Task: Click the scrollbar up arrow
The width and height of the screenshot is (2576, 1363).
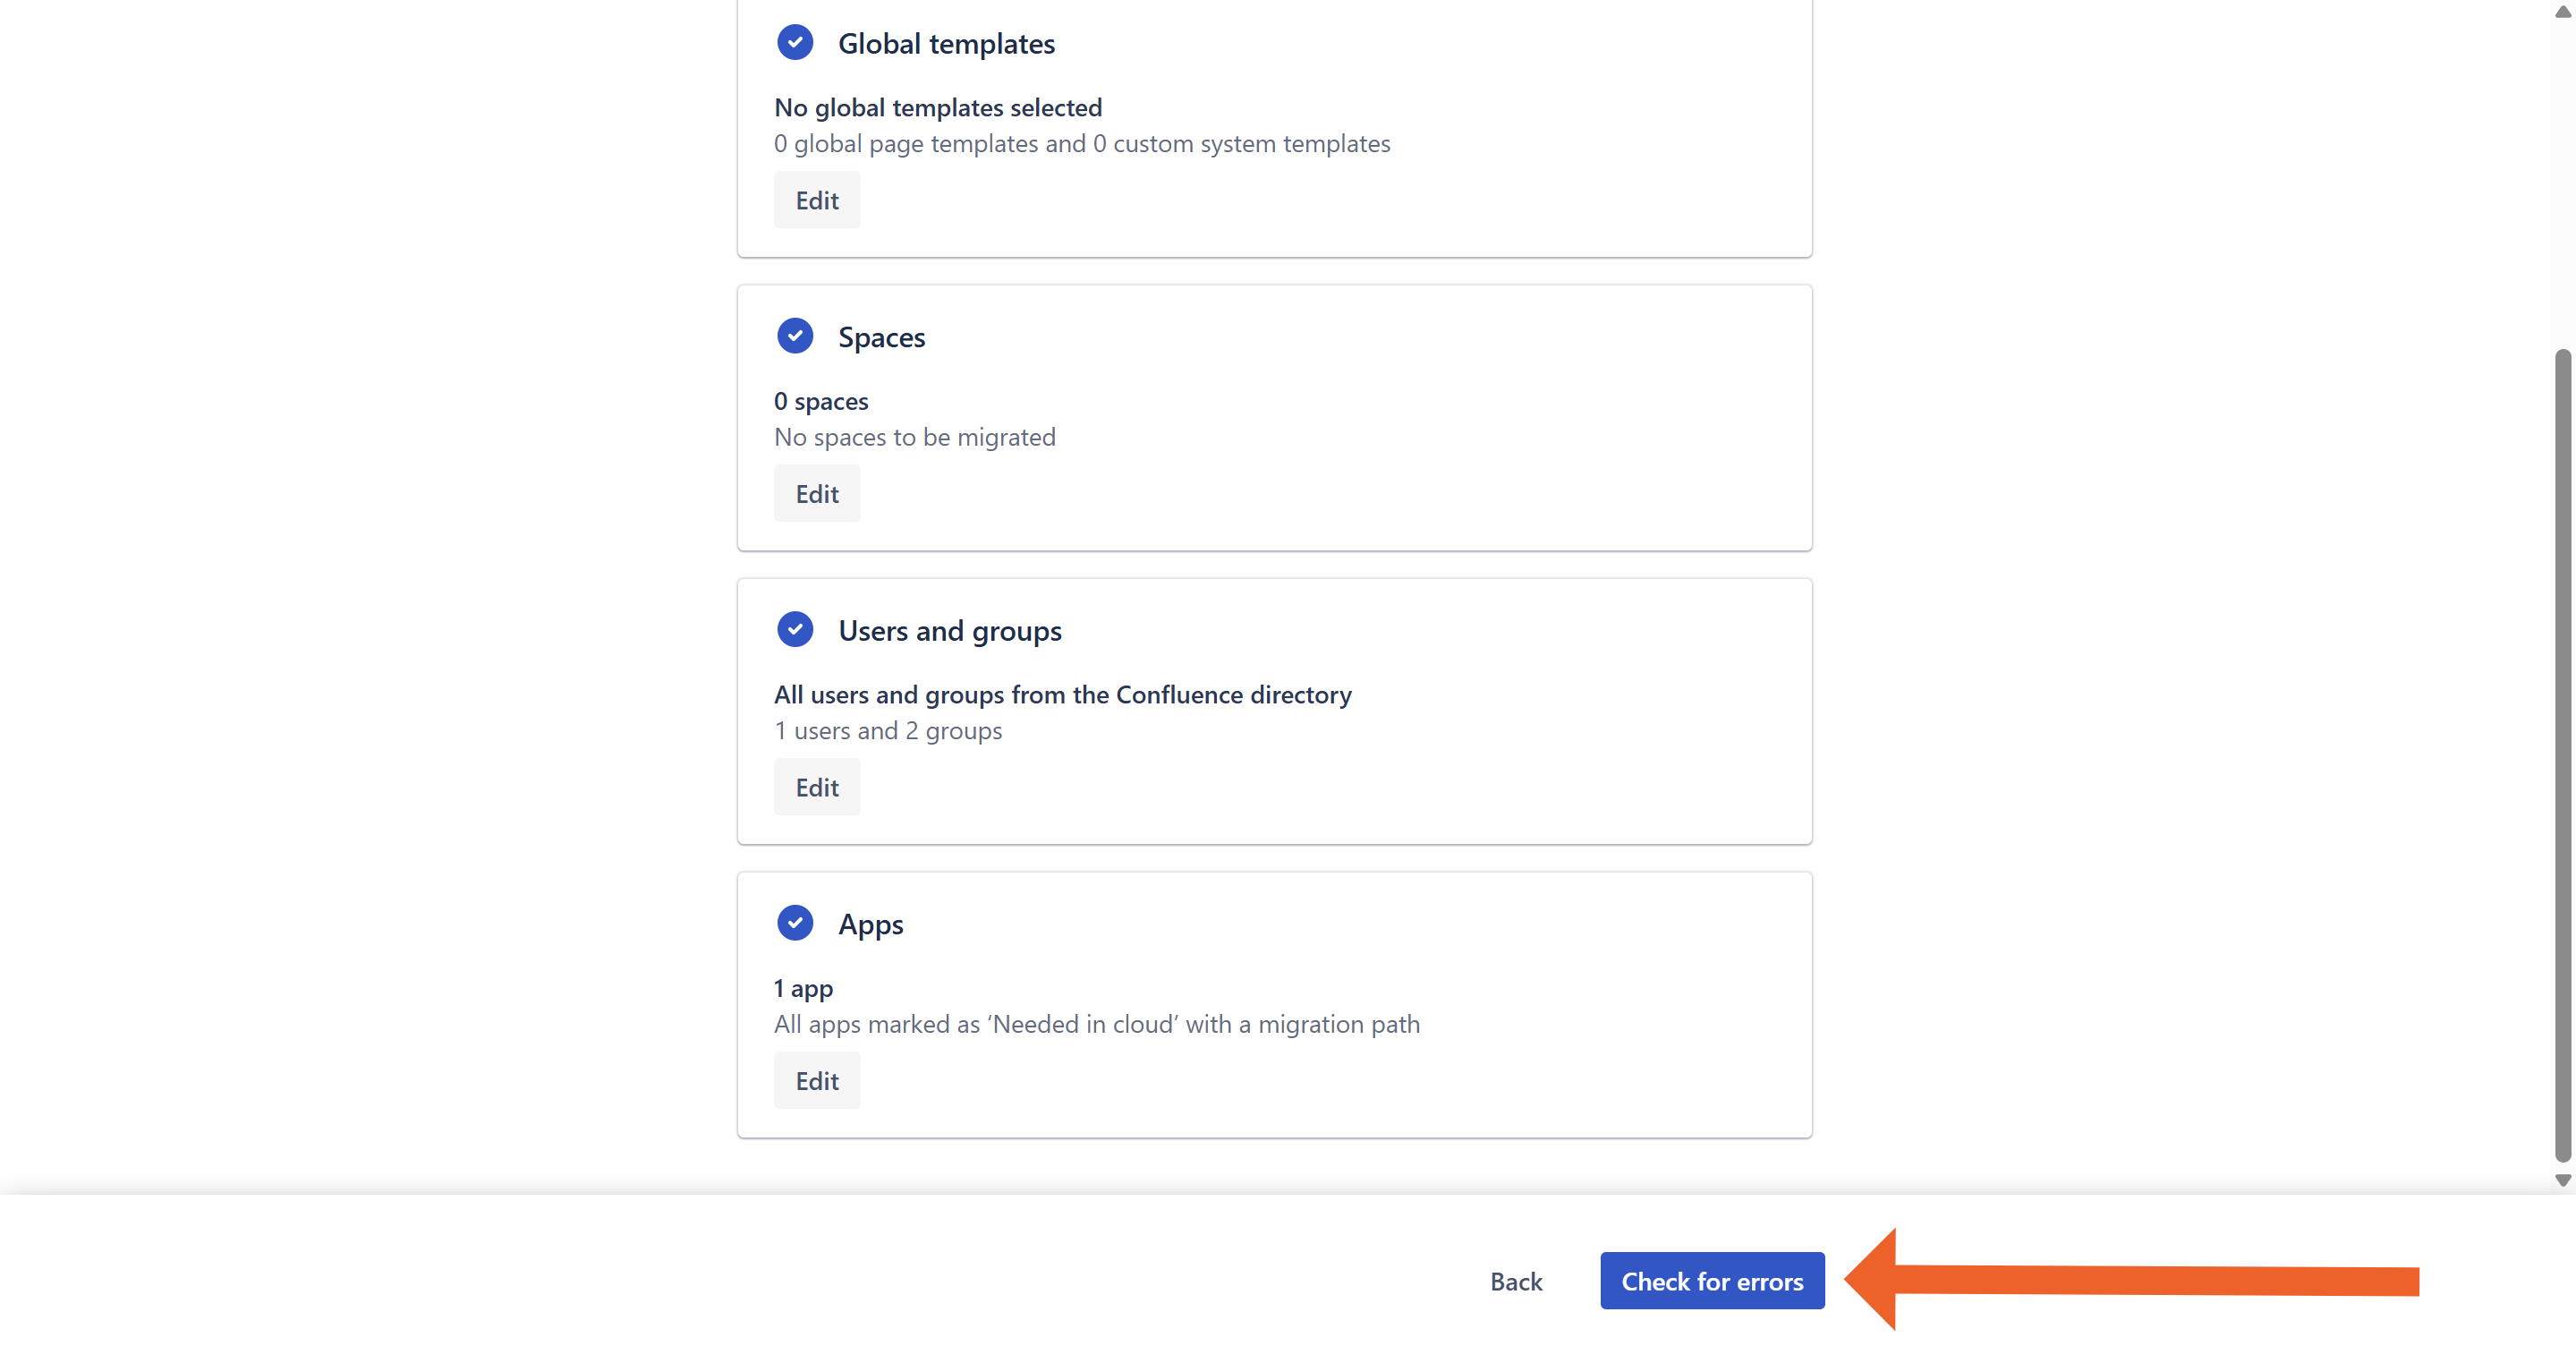Action: (x=2562, y=11)
